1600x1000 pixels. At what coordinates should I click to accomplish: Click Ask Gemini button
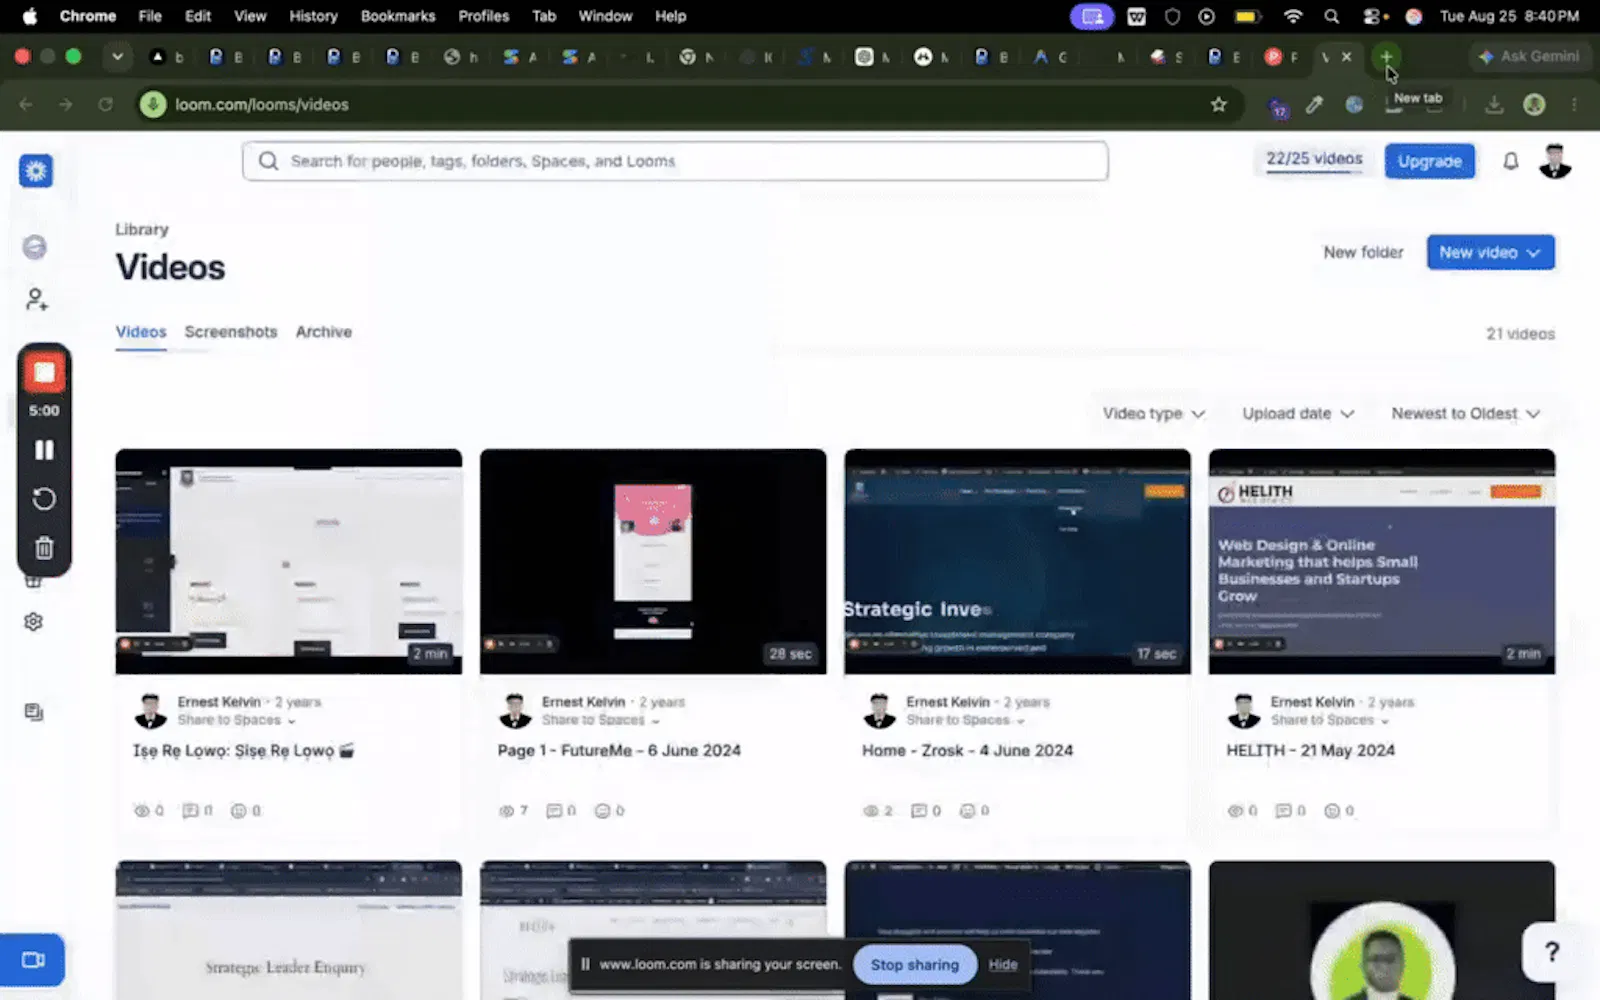coord(1530,57)
